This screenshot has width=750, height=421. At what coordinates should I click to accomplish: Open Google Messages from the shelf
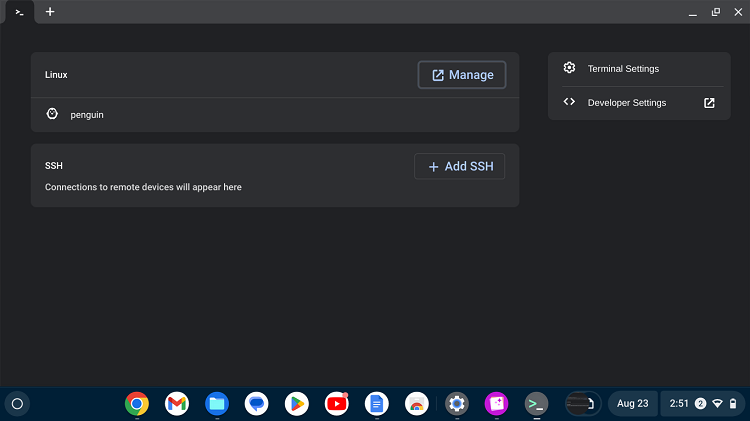[257, 404]
